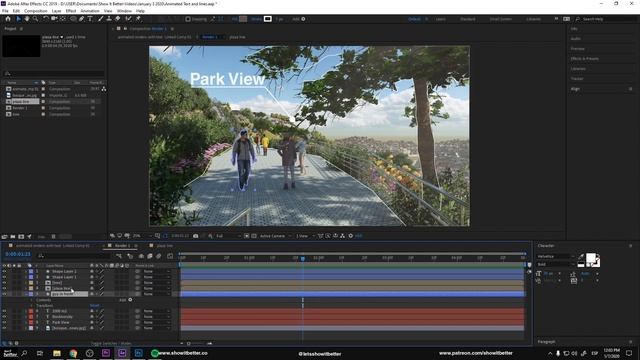
Task: Select the Brush tool
Action: pos(100,19)
